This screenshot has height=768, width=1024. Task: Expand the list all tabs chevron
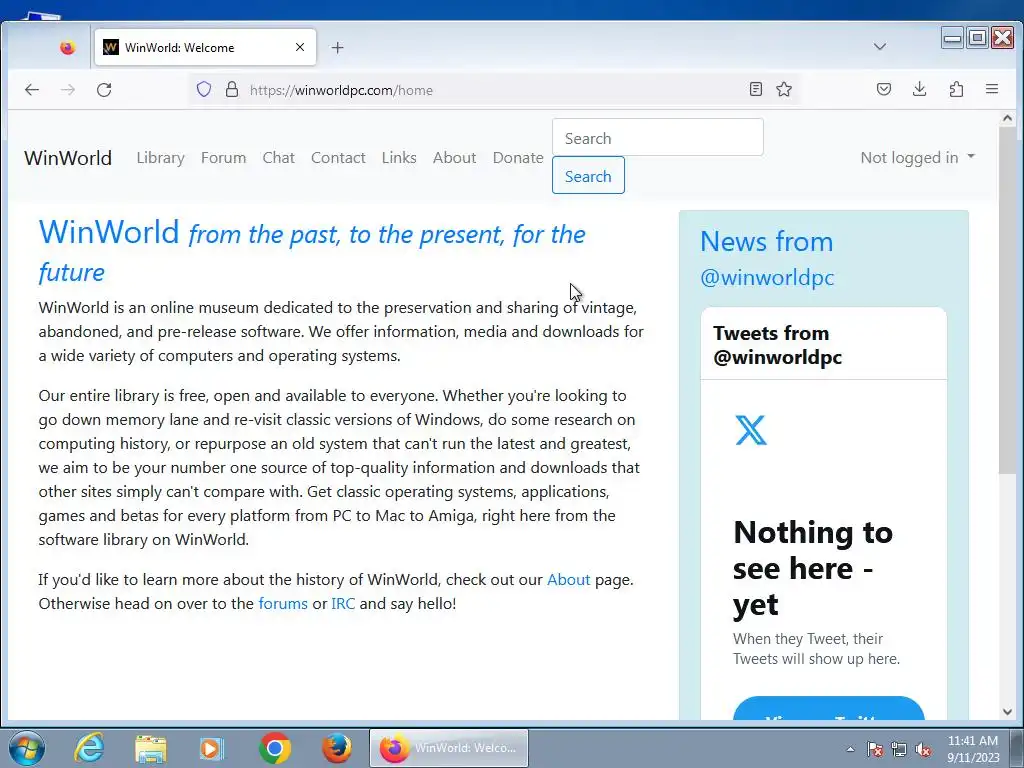click(x=880, y=47)
